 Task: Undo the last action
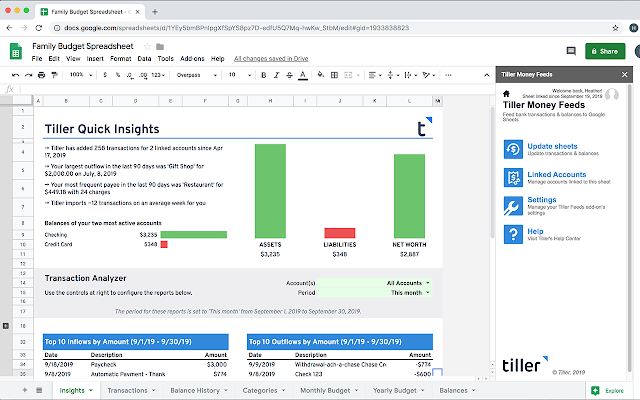pos(16,75)
